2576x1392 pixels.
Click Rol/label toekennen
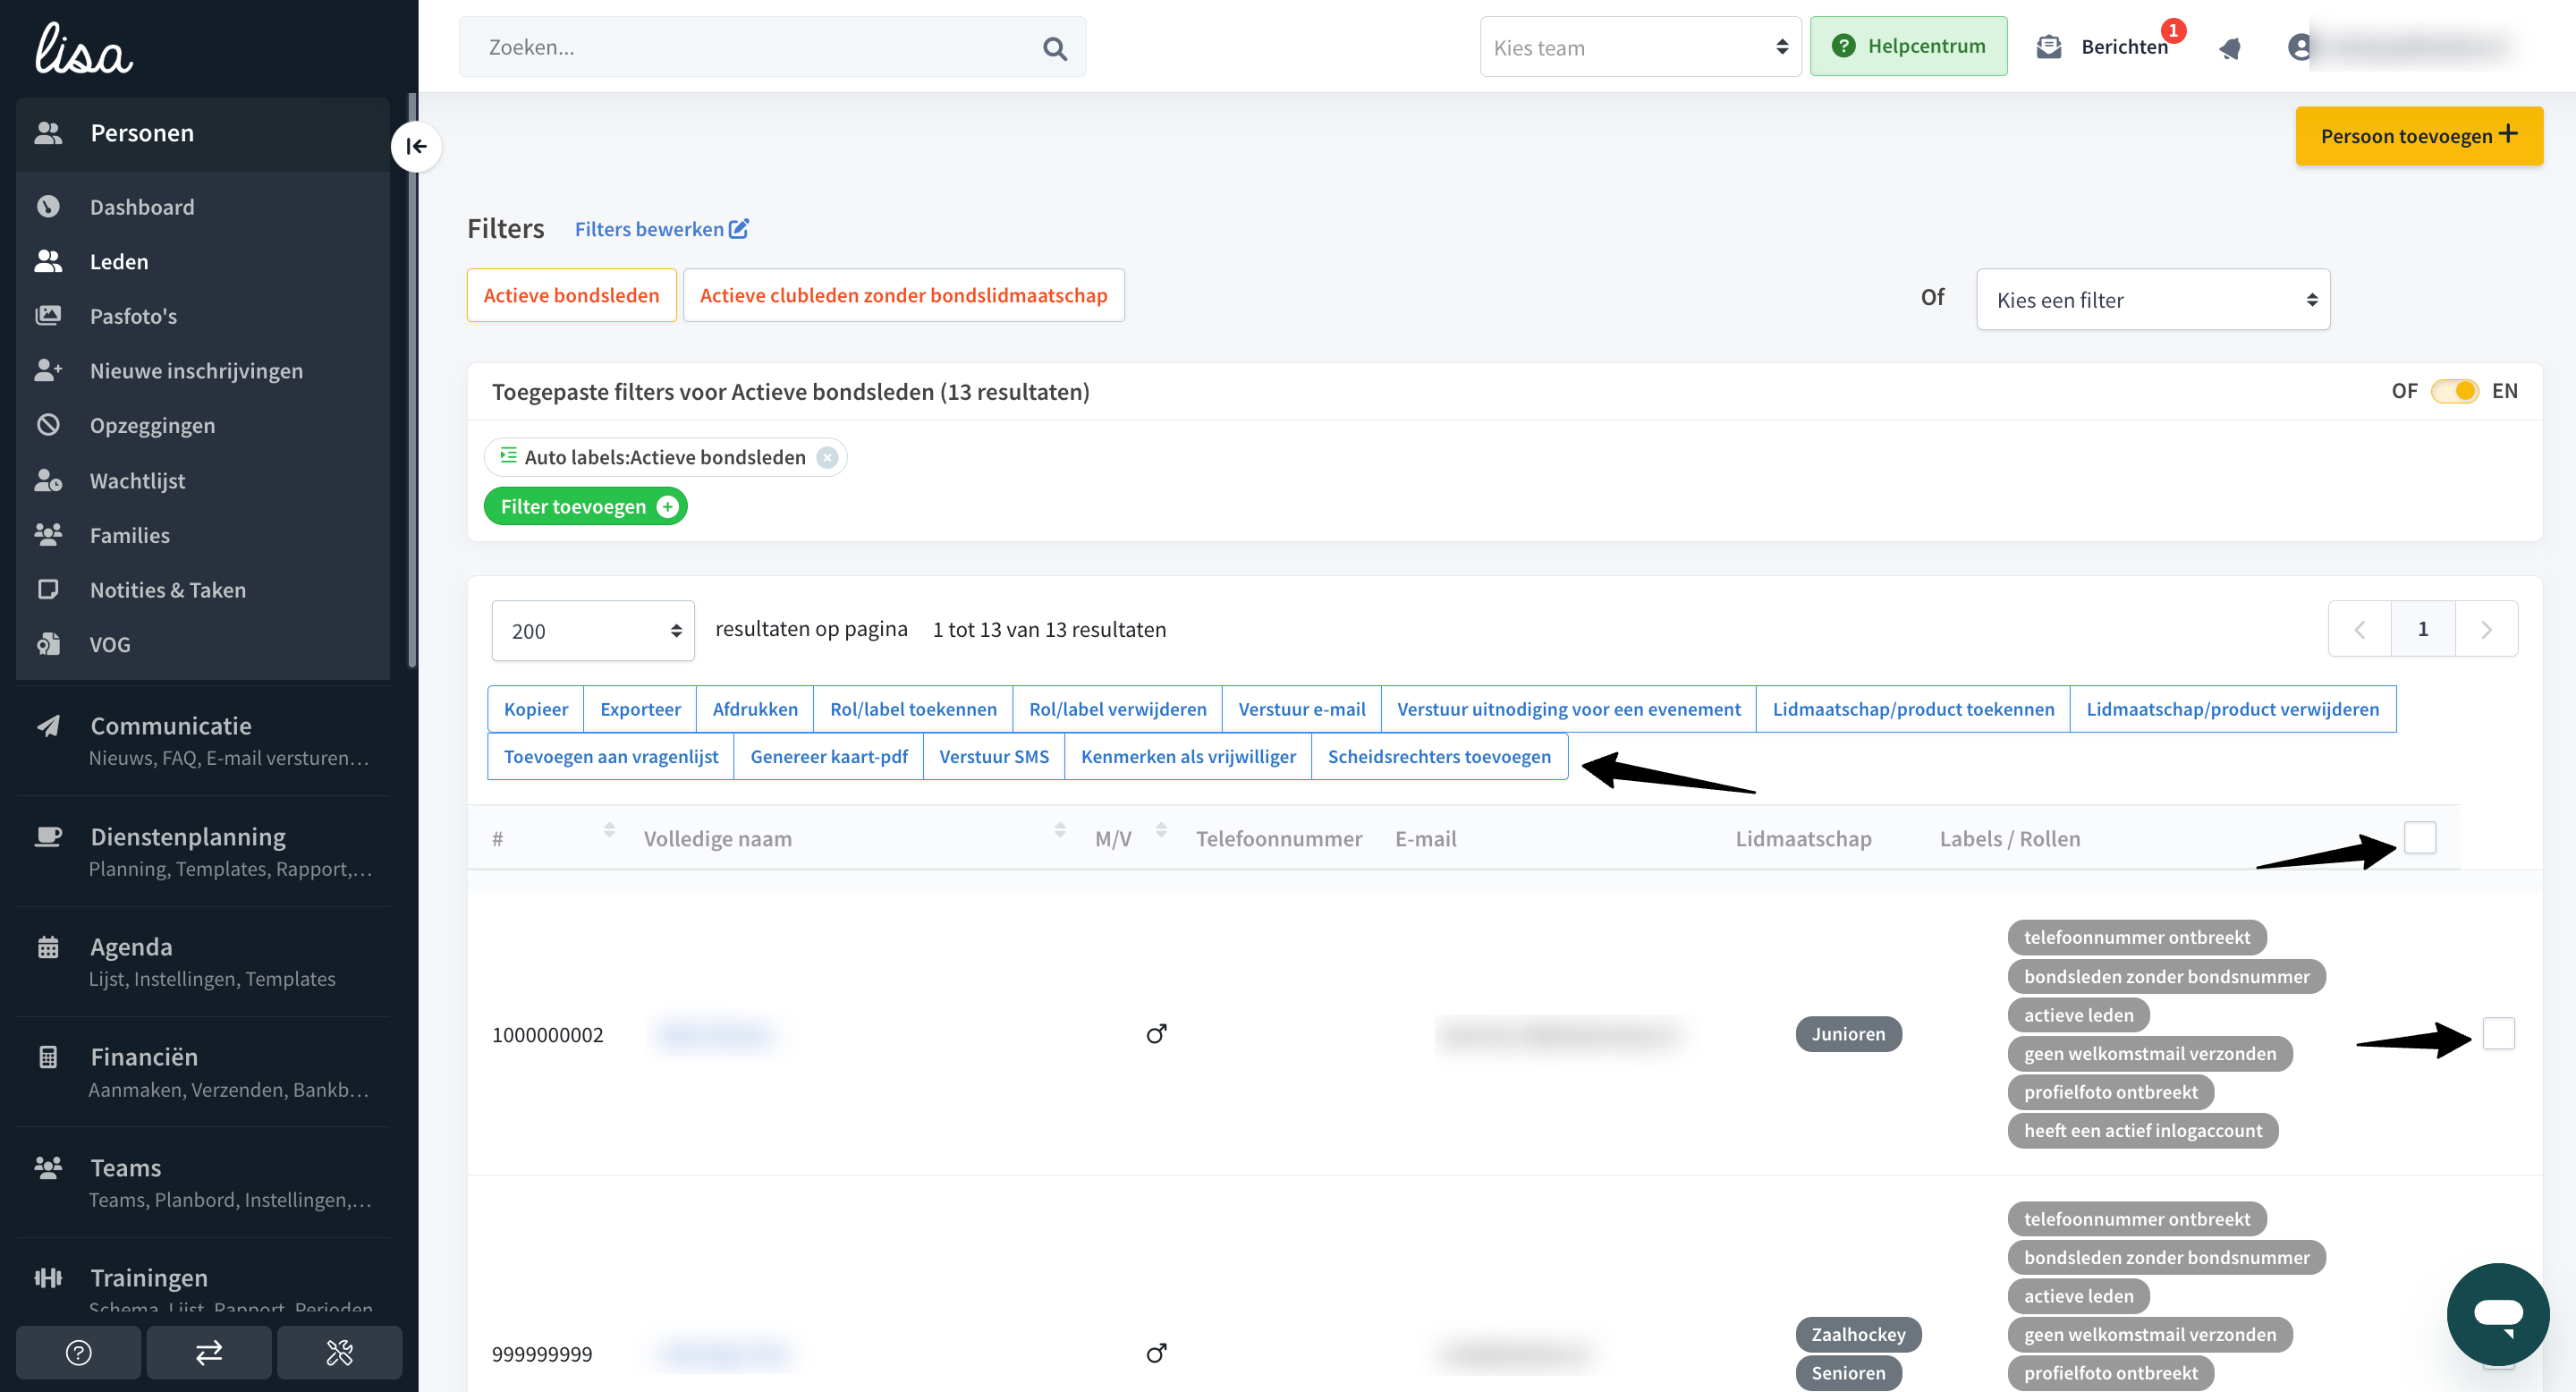coord(913,709)
